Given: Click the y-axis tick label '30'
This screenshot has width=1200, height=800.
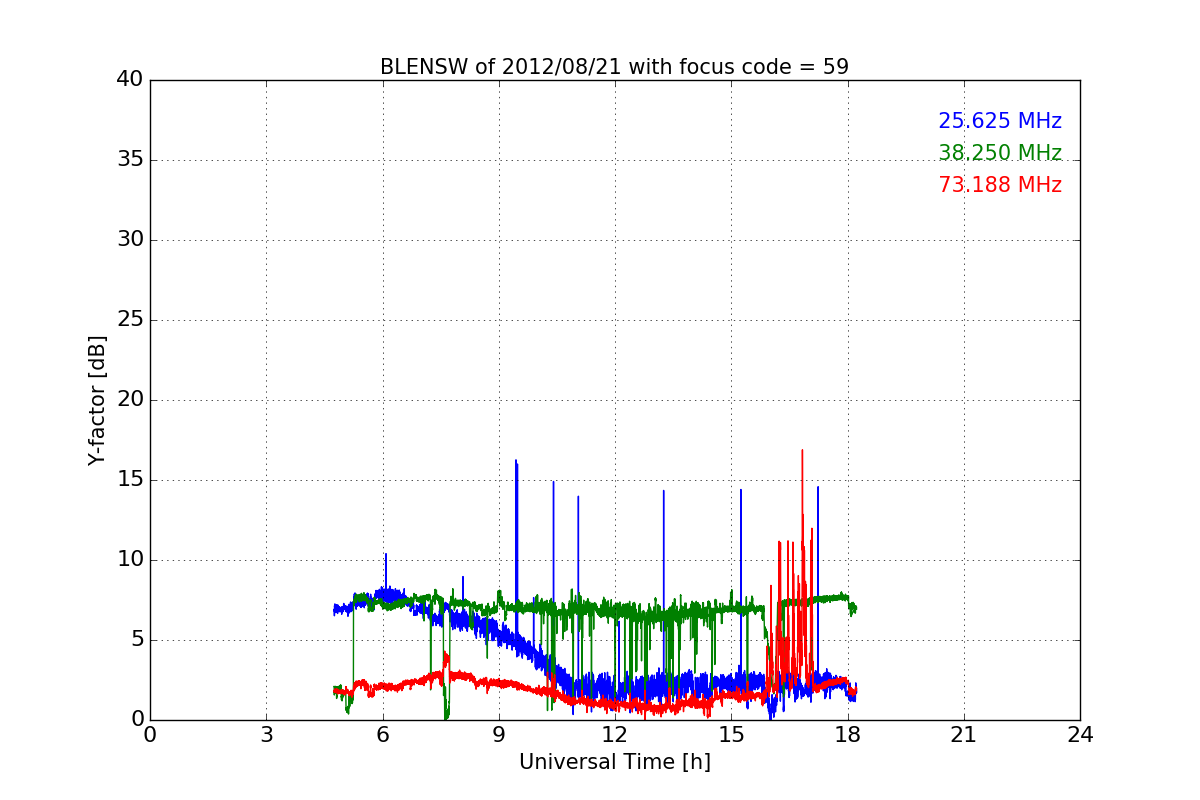Looking at the screenshot, I should pos(130,240).
